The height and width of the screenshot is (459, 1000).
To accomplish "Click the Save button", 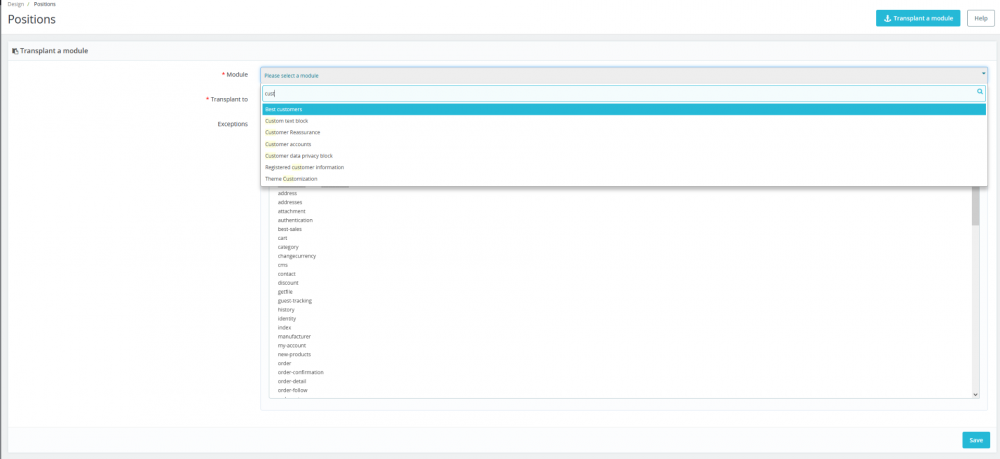I will (x=976, y=440).
